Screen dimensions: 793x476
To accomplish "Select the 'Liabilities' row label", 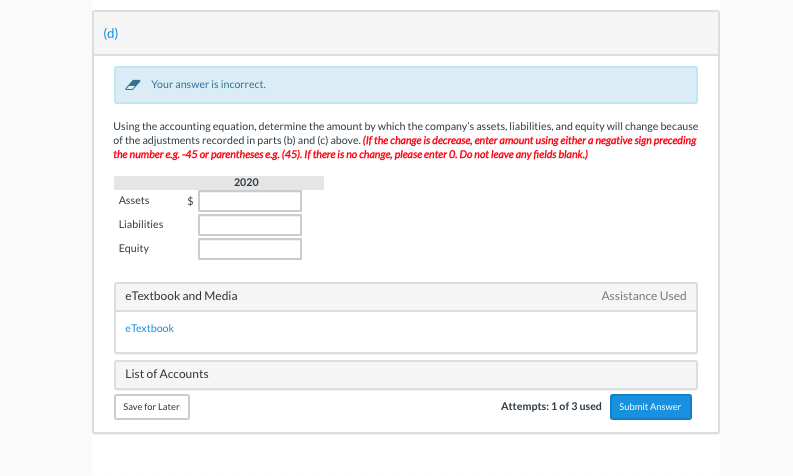I will click(141, 224).
